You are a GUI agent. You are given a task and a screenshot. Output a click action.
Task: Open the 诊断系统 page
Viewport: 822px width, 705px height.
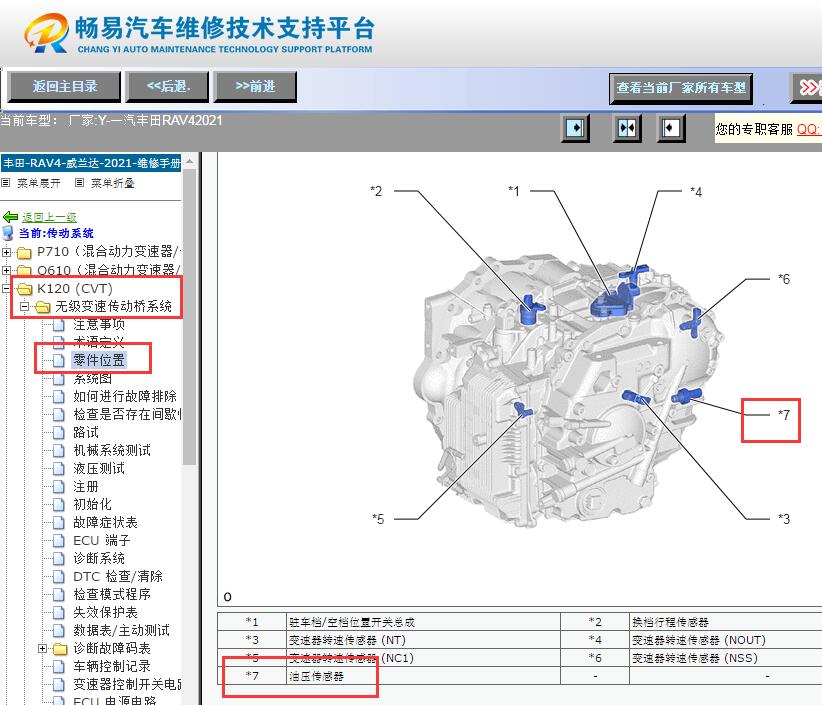tap(99, 558)
